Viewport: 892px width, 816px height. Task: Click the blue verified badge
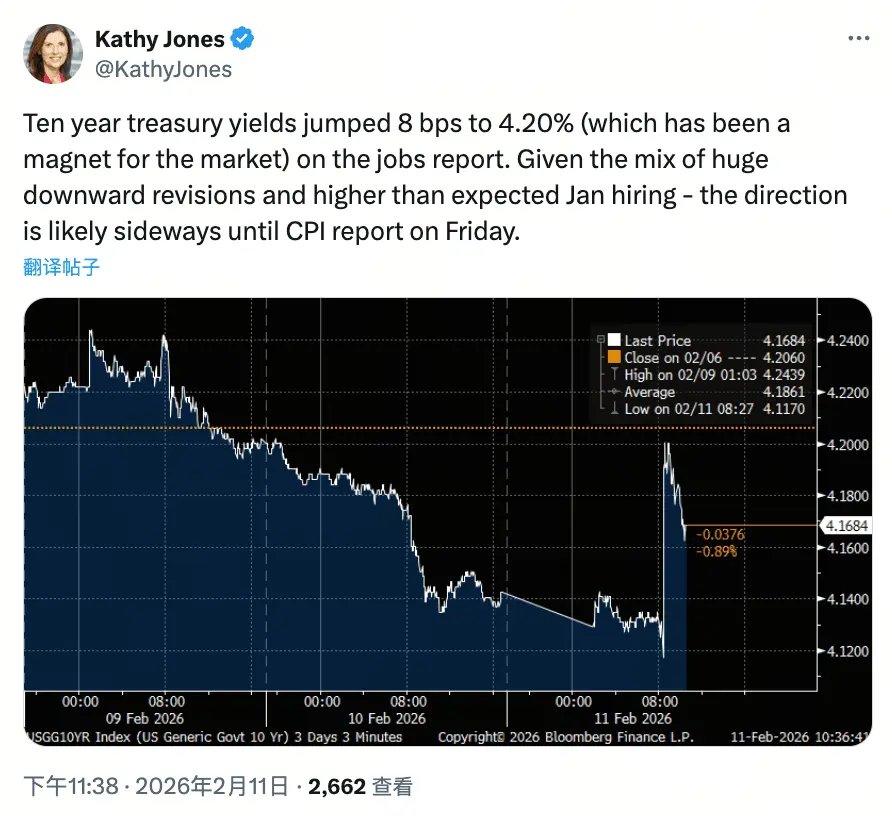pyautogui.click(x=243, y=40)
